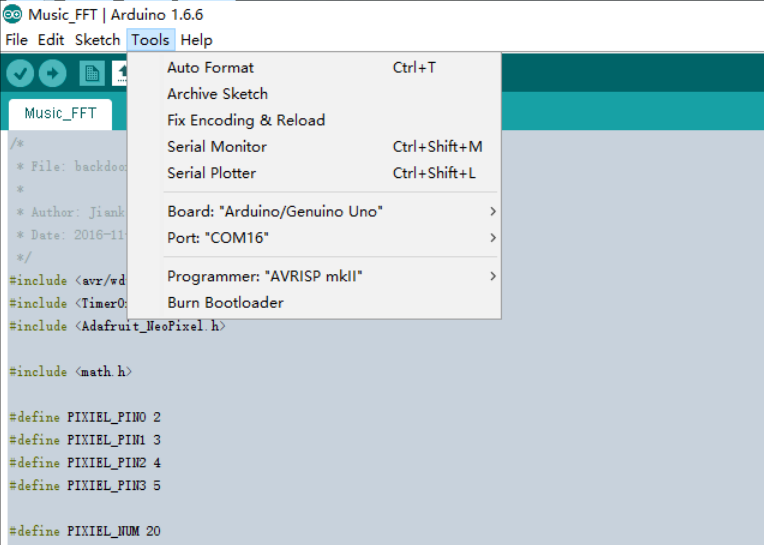Click the Adafruit_NeoPixel.h include line
Viewport: 764px width, 545px height.
[117, 326]
